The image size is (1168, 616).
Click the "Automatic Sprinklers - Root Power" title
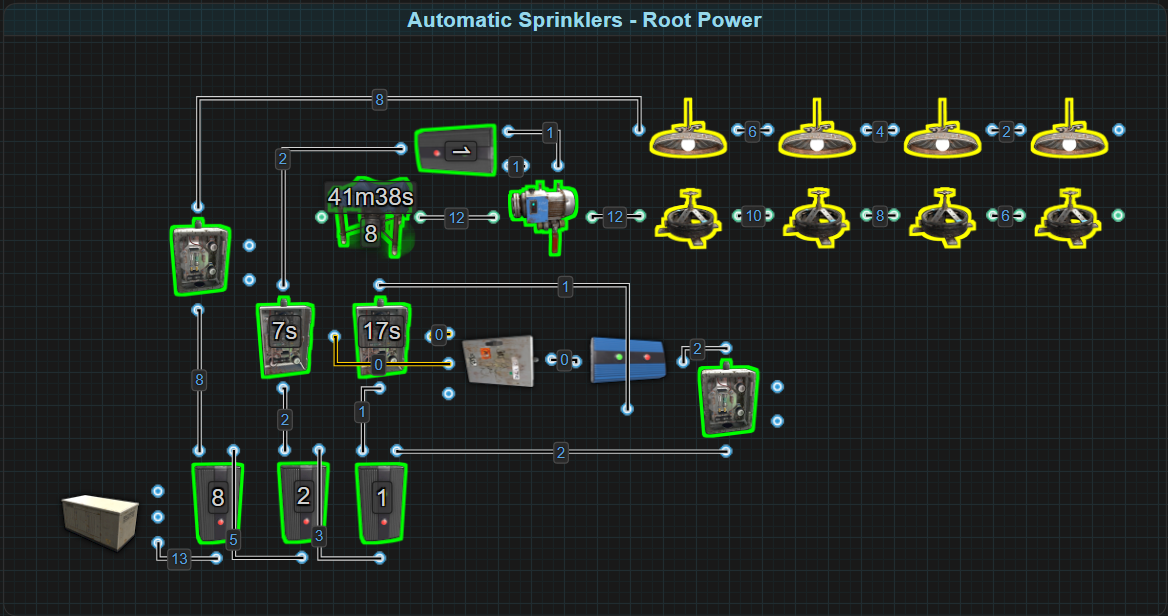tap(584, 20)
